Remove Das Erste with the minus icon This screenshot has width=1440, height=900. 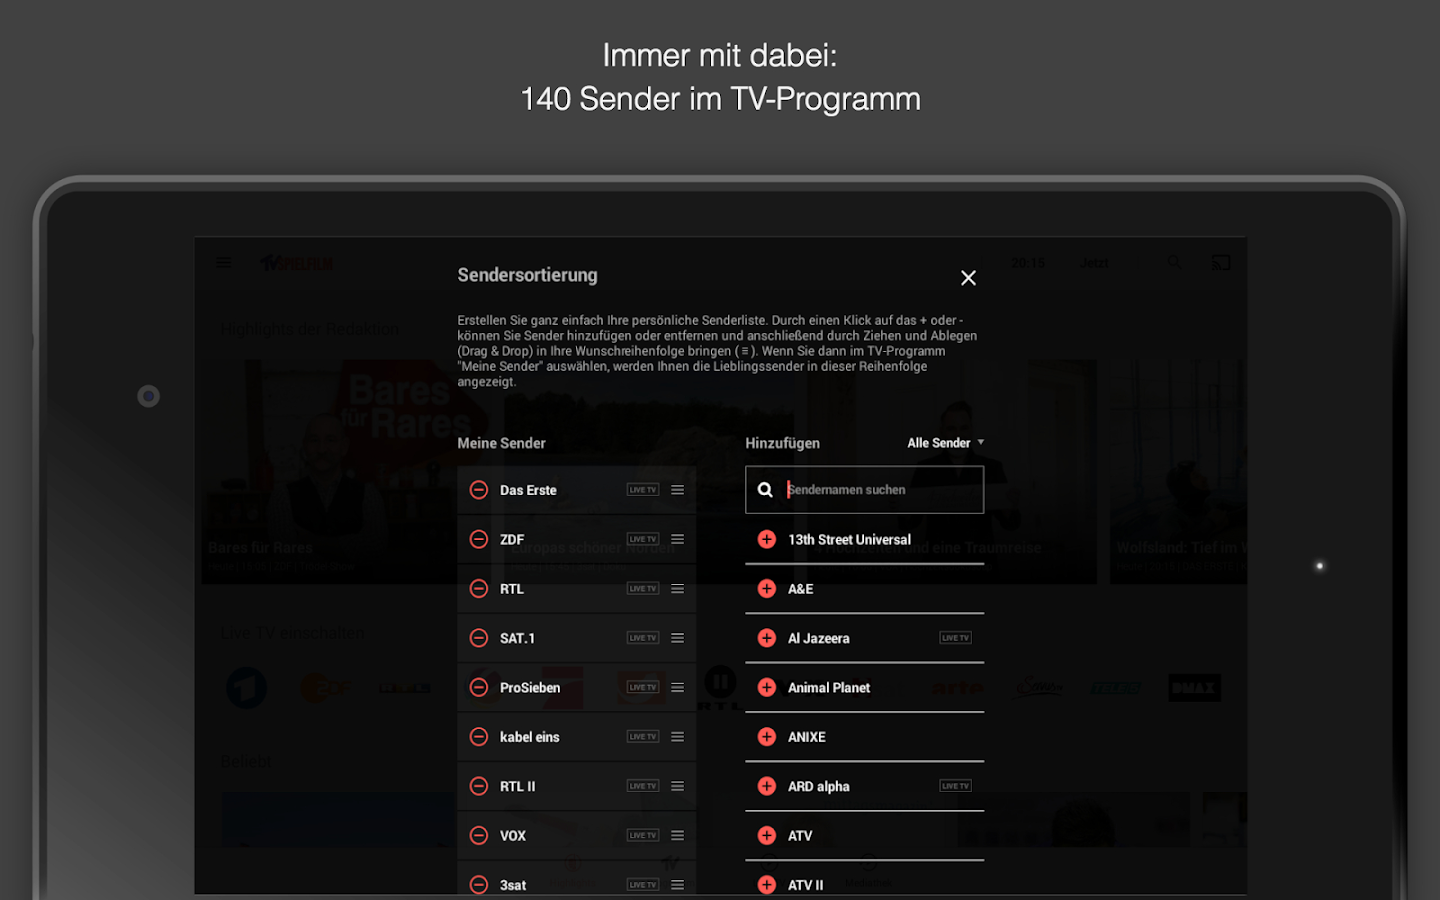[x=479, y=490]
